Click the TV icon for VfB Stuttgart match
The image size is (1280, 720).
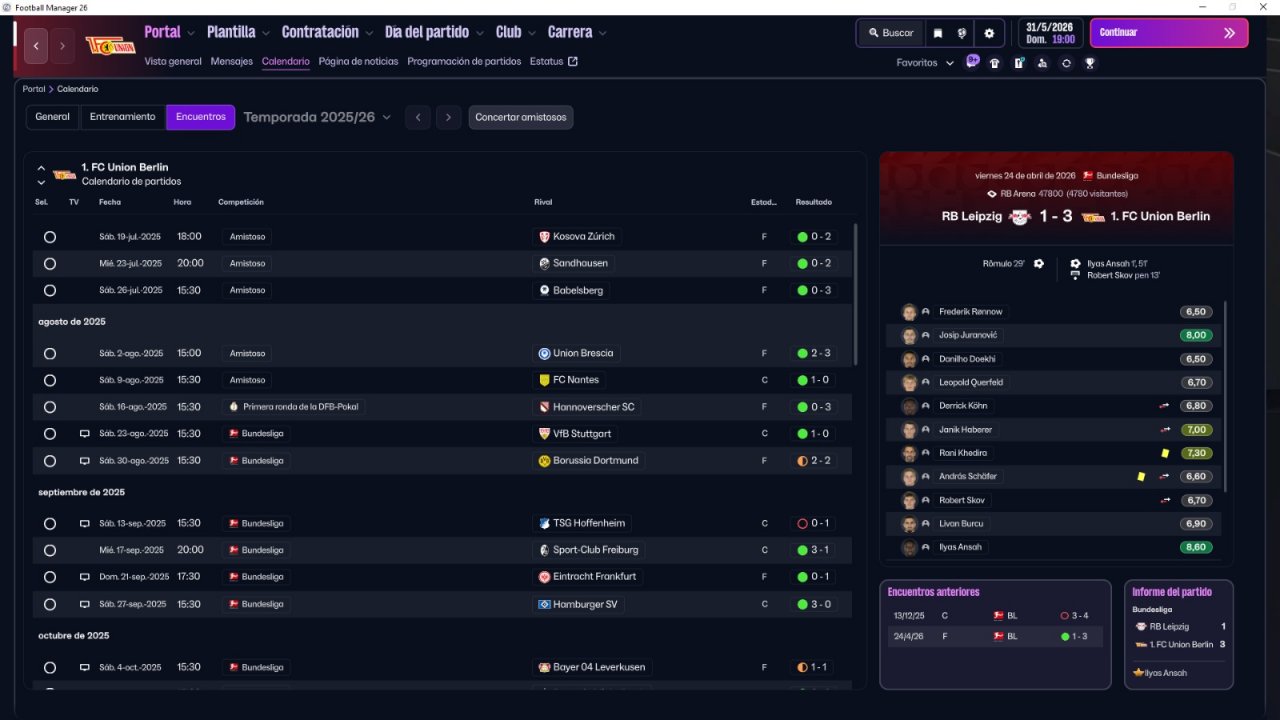85,434
